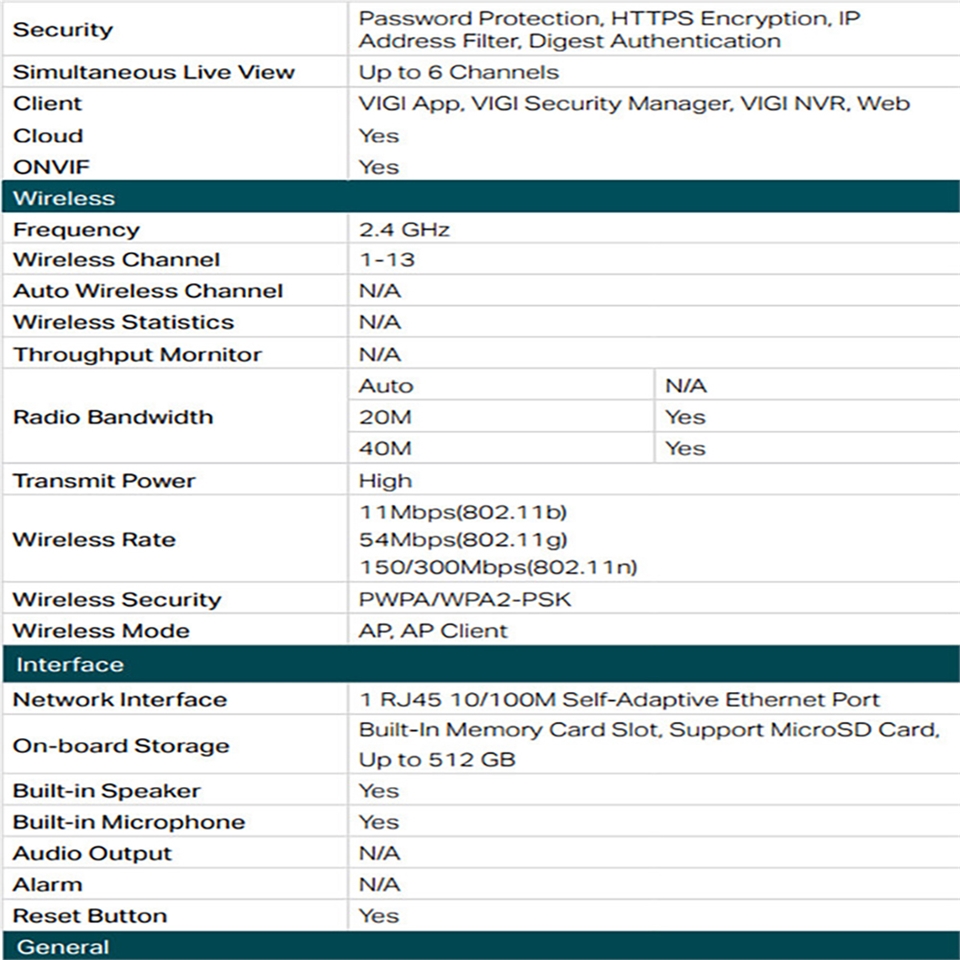Image resolution: width=960 pixels, height=960 pixels.
Task: Click the 40M radio bandwidth cell
Action: 385,448
